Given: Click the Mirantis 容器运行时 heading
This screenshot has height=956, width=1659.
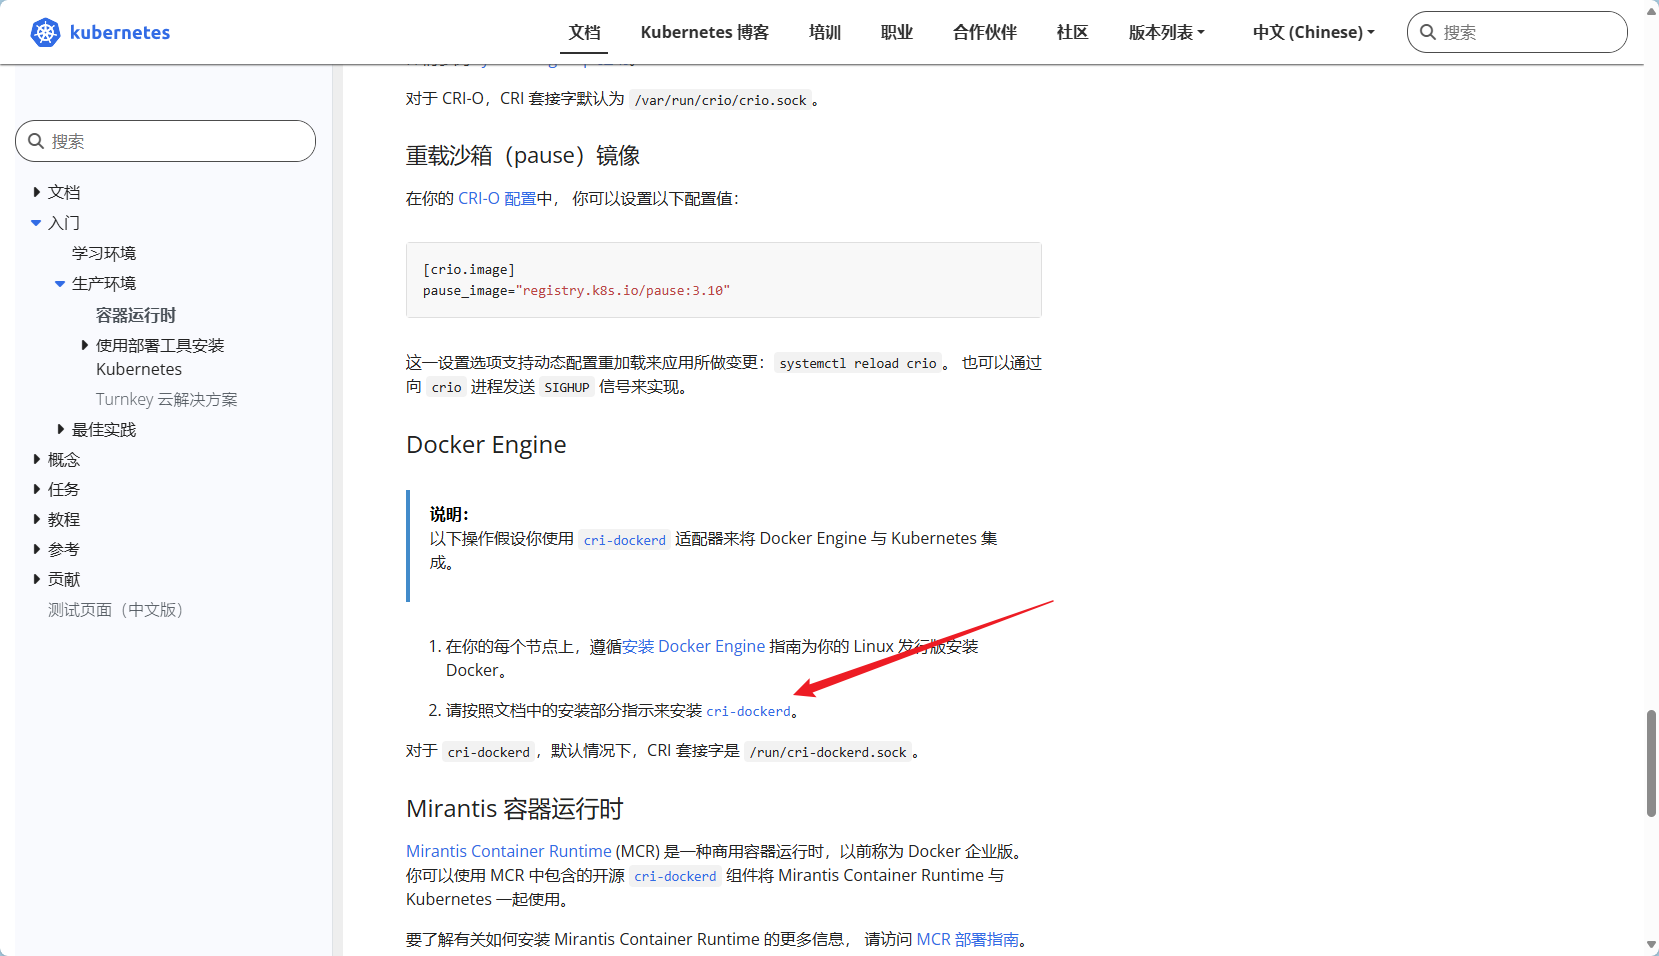Looking at the screenshot, I should click(x=515, y=808).
